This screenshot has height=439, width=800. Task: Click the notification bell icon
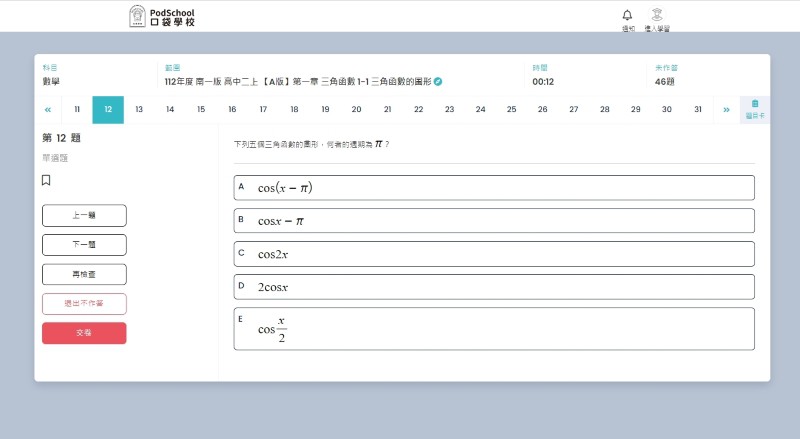click(x=627, y=15)
